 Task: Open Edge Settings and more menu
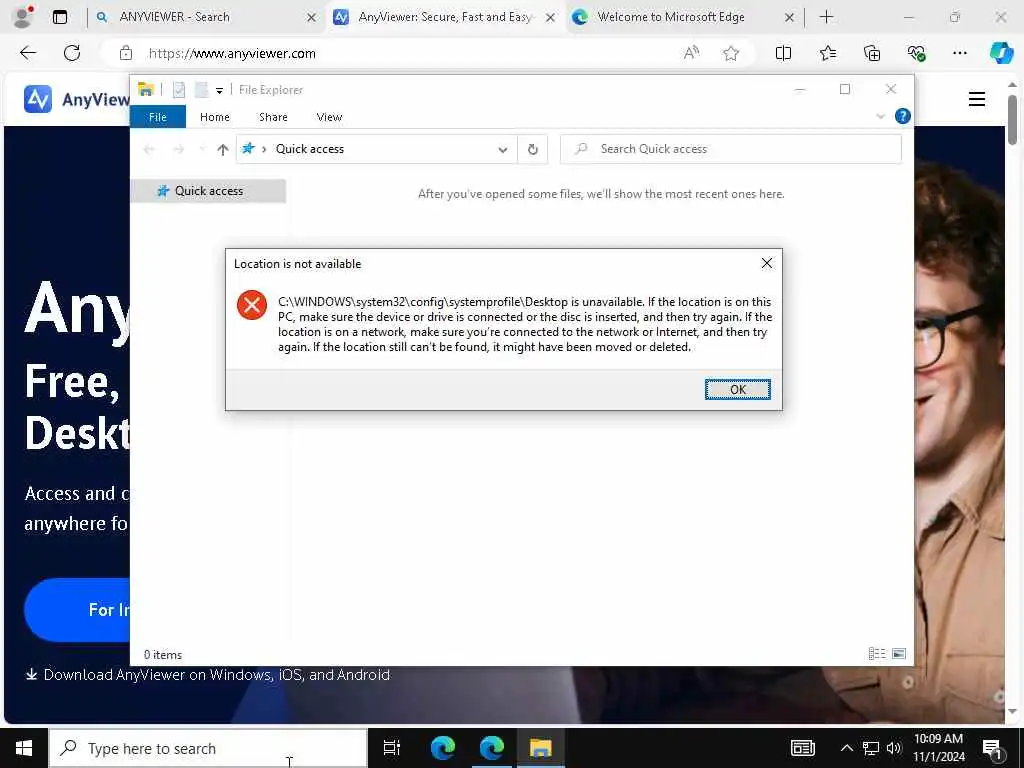click(x=959, y=53)
